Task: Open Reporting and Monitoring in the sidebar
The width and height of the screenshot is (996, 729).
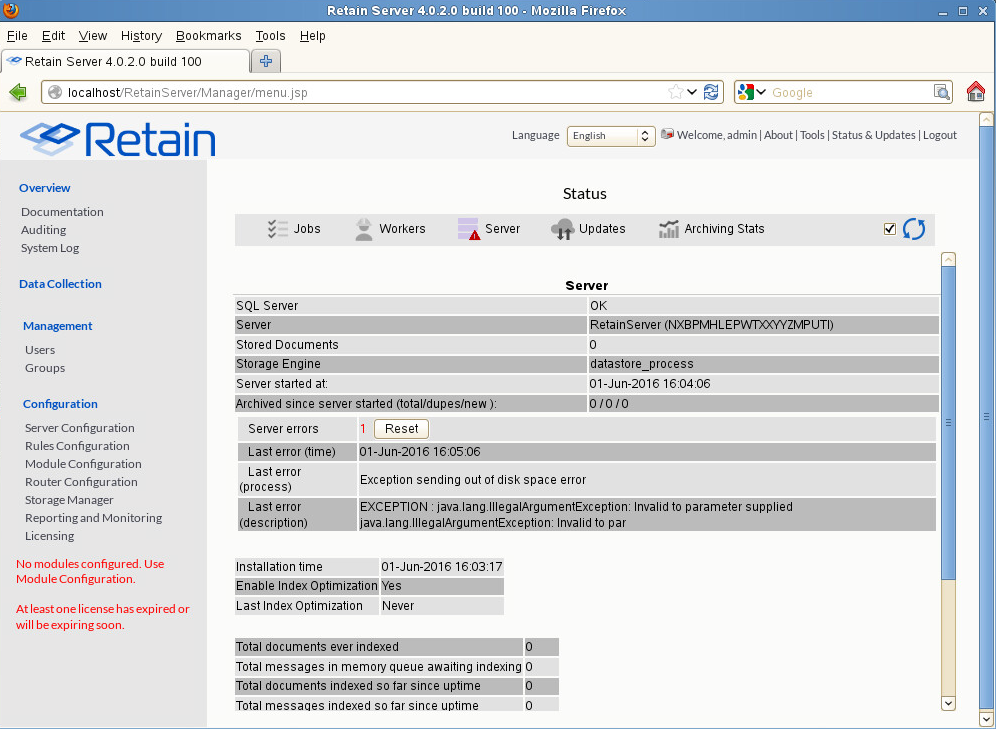Action: coord(93,518)
